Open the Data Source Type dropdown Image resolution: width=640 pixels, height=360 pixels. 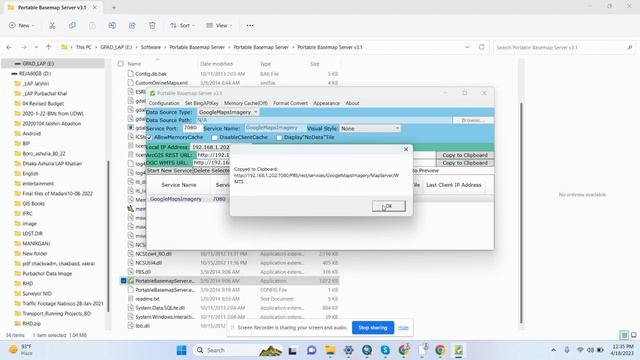click(228, 112)
